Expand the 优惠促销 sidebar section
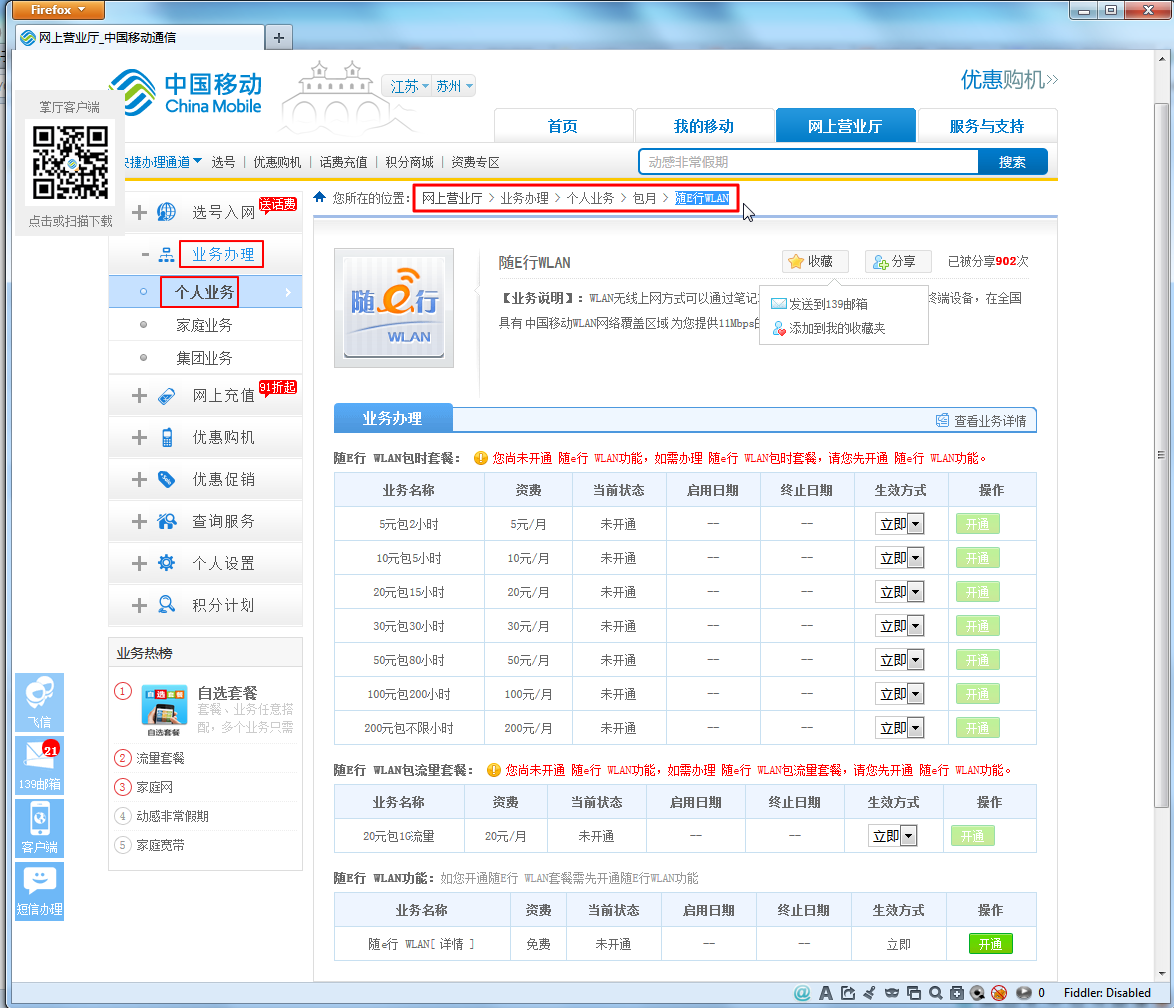The height and width of the screenshot is (1008, 1174). 139,479
